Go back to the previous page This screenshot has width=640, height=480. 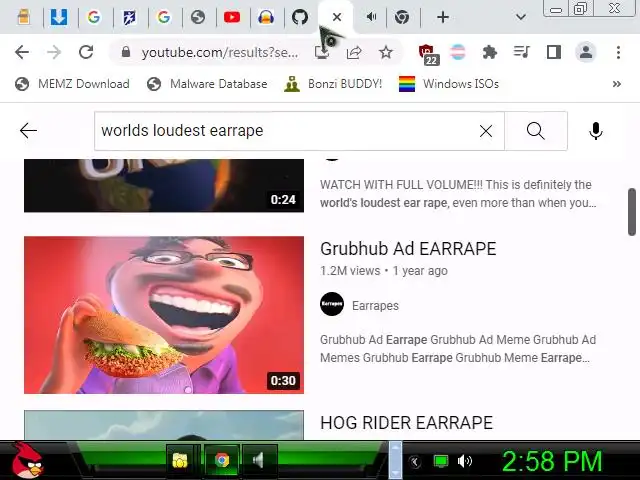point(22,52)
